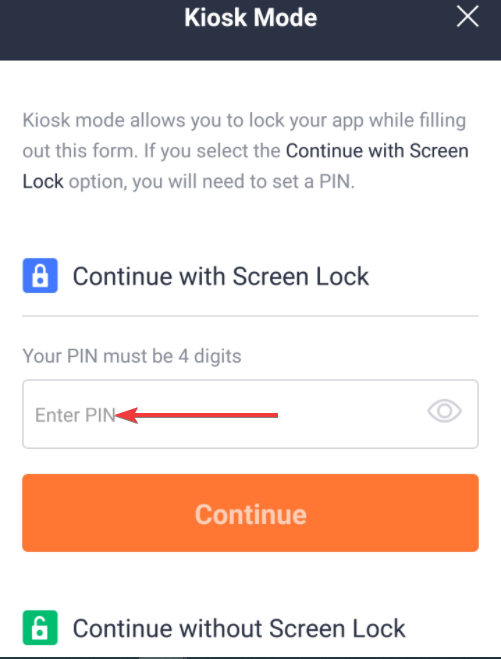Toggle PIN visibility with the eye icon
Viewport: 501px width, 659px height.
point(445,411)
